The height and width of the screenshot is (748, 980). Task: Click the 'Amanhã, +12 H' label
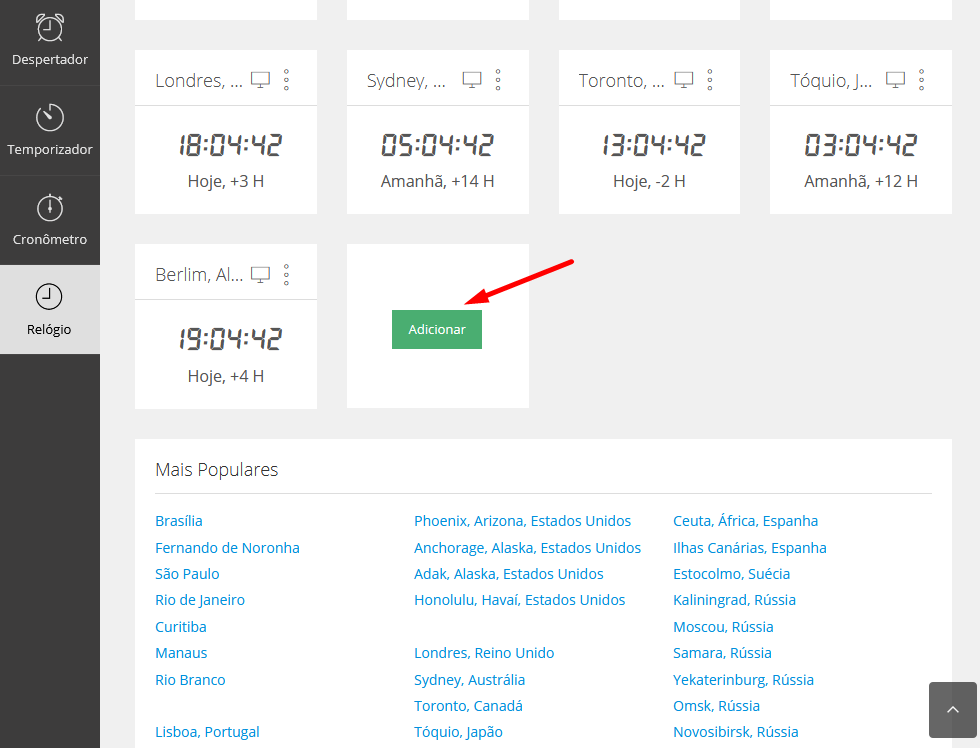pos(861,181)
